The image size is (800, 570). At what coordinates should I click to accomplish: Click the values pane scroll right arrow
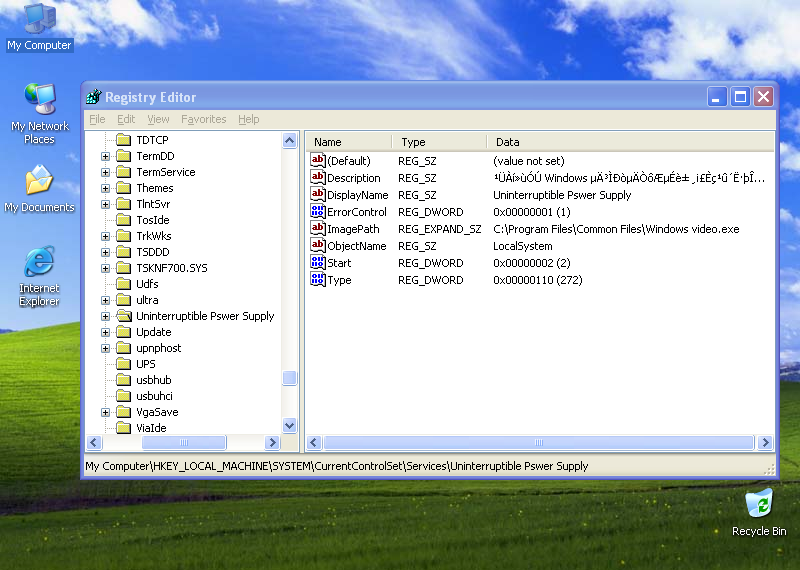pos(765,442)
